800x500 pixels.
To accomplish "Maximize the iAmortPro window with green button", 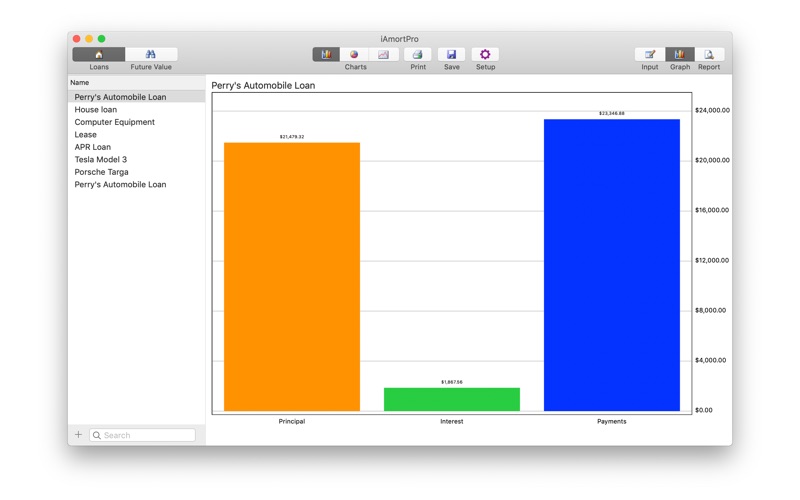I will pyautogui.click(x=102, y=39).
